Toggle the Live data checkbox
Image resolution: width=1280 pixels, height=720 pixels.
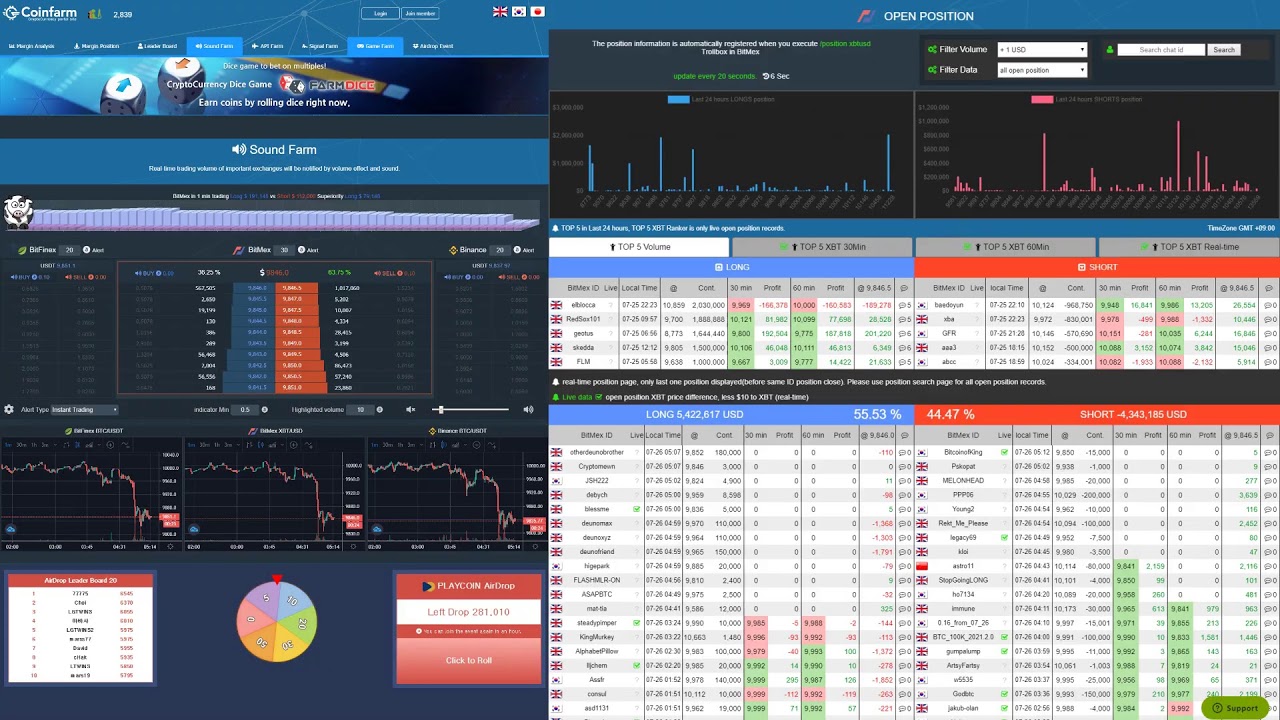point(598,397)
